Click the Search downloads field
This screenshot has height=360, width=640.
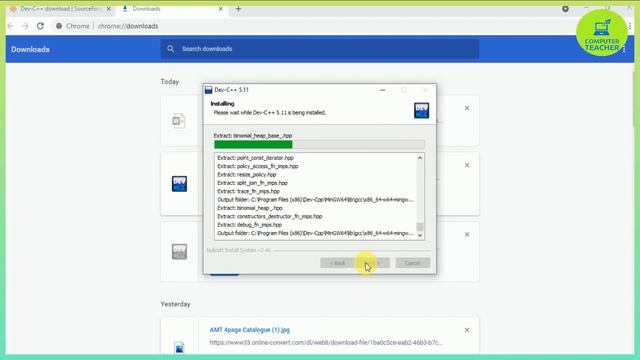coord(320,49)
